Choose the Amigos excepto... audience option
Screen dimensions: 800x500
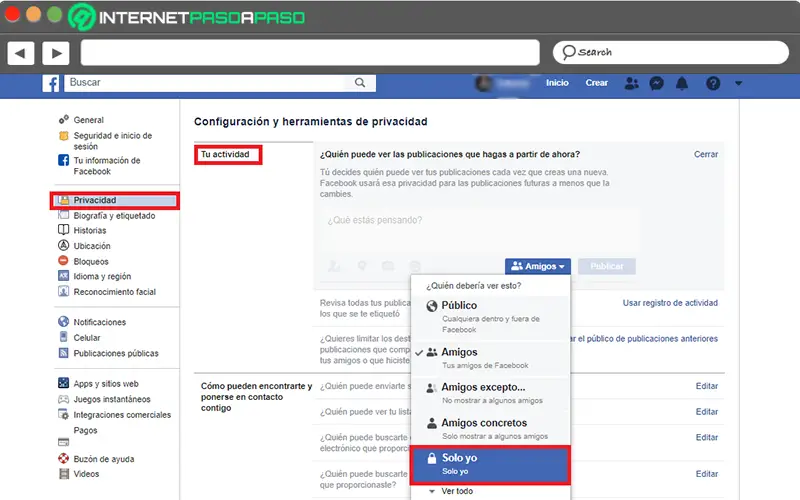490,393
